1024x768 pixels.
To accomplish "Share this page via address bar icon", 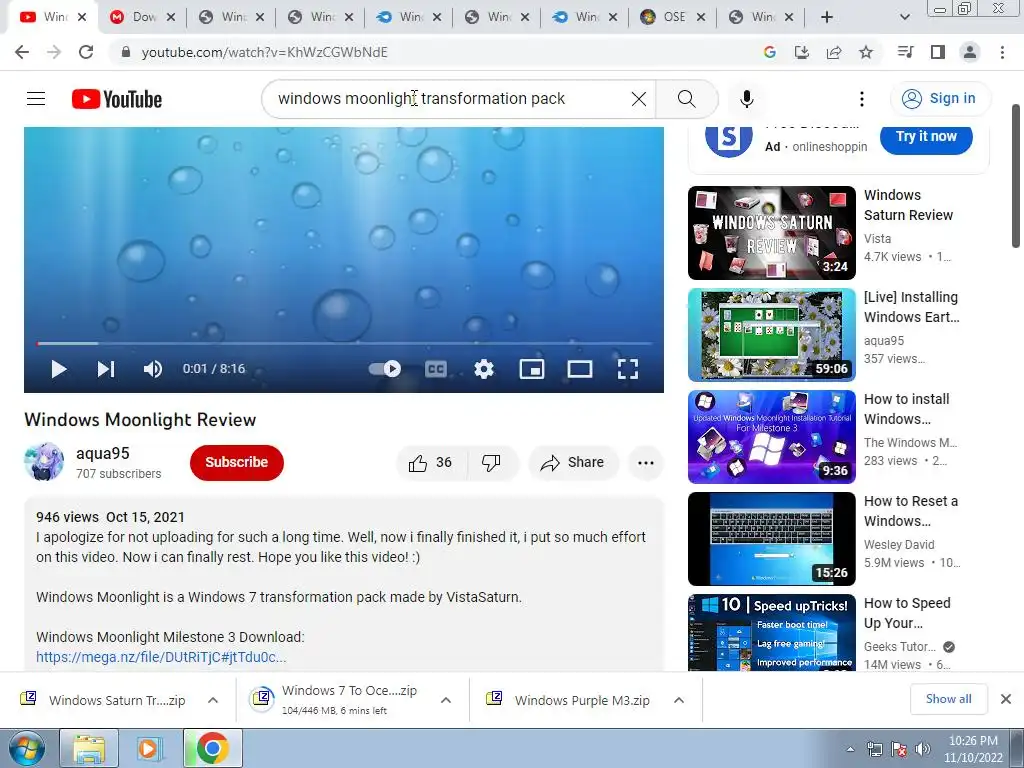I will click(834, 52).
